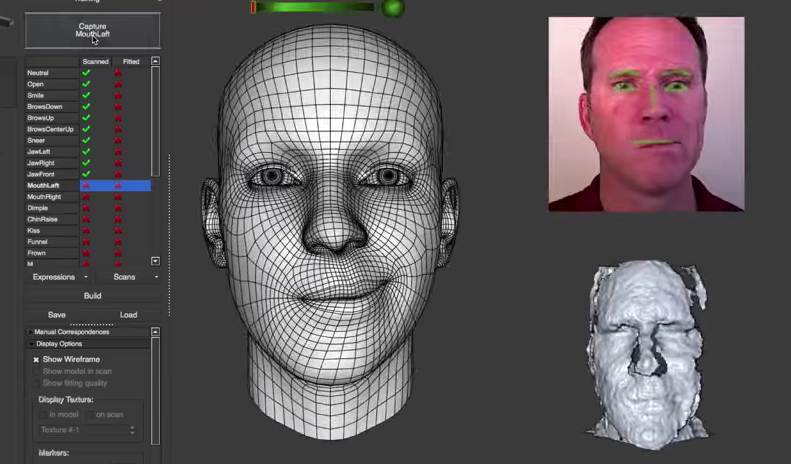
Task: Click the wireframe head model viewport
Action: click(x=330, y=232)
